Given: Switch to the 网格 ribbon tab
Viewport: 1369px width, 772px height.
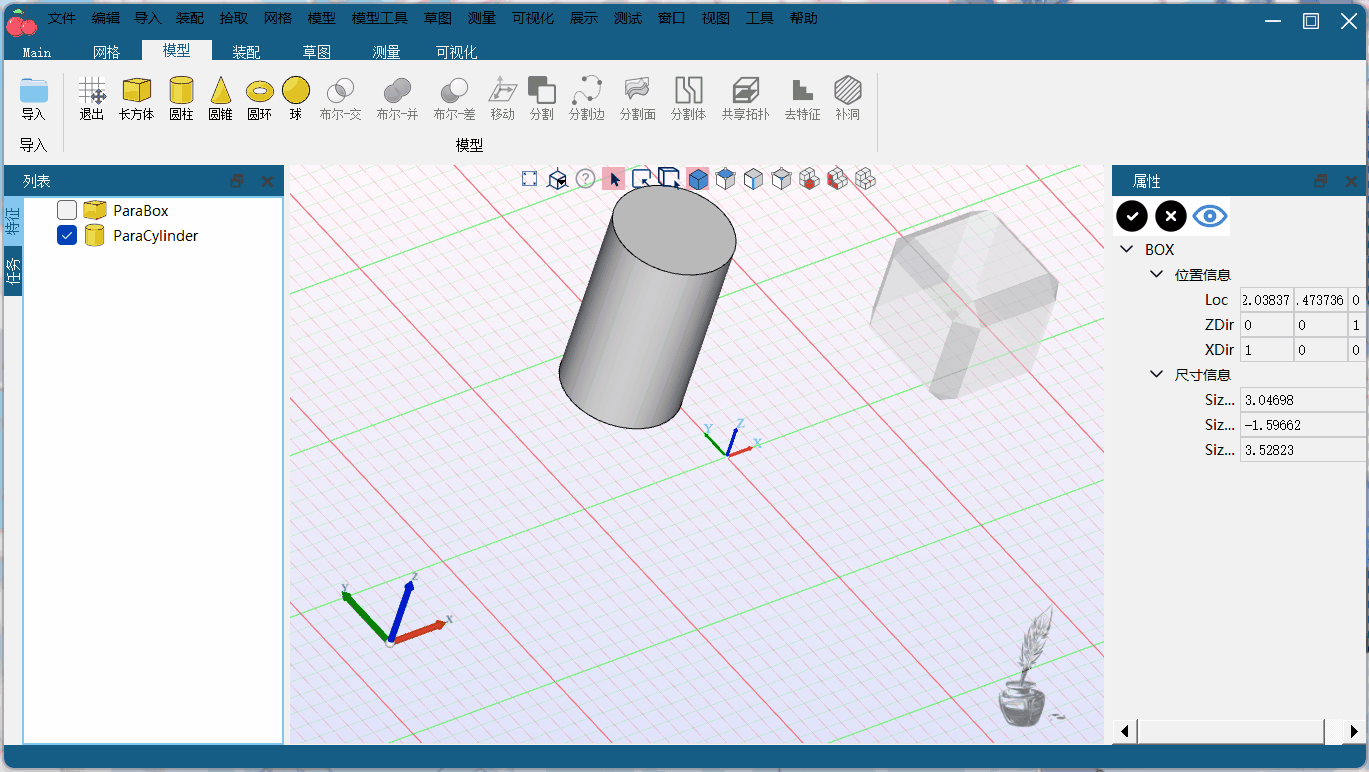Looking at the screenshot, I should click(x=106, y=52).
